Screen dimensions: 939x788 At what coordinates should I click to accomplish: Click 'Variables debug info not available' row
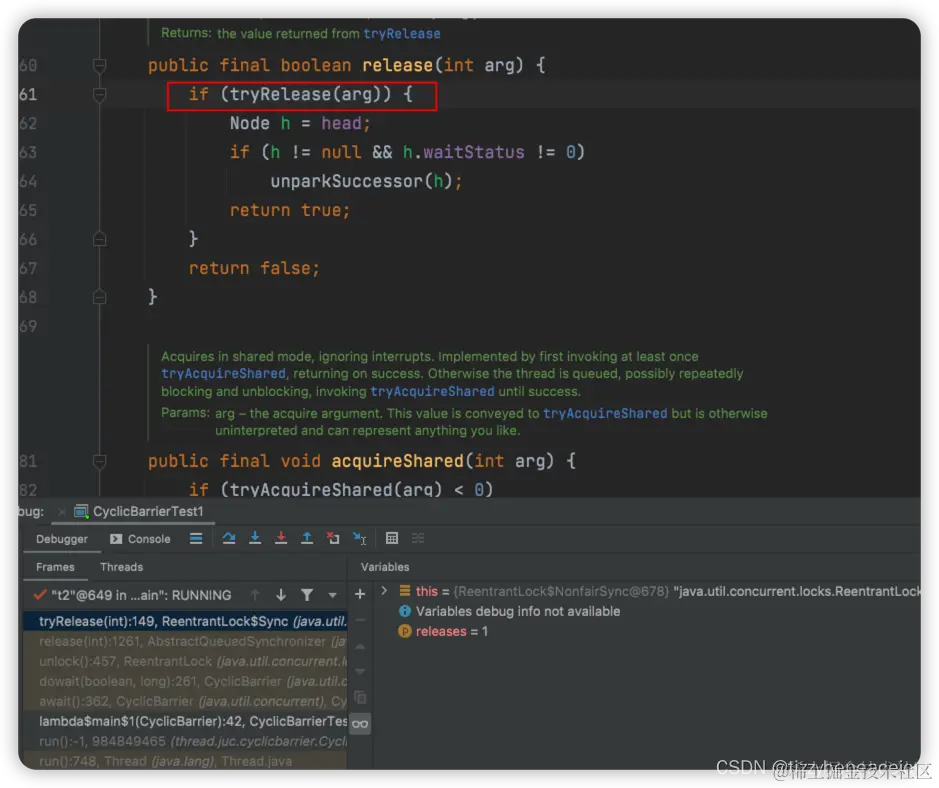(x=510, y=611)
